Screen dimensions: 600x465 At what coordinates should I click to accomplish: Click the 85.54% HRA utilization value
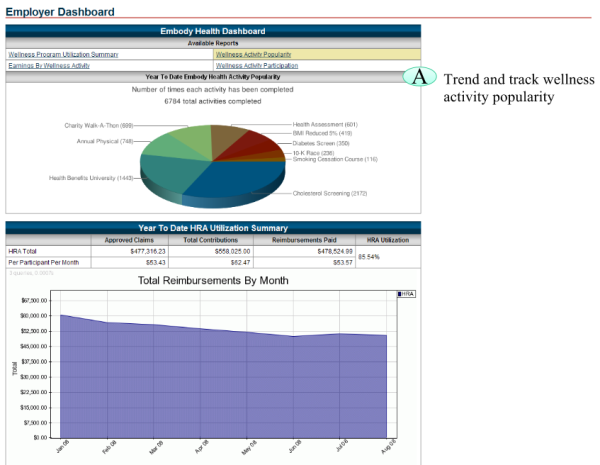(369, 257)
